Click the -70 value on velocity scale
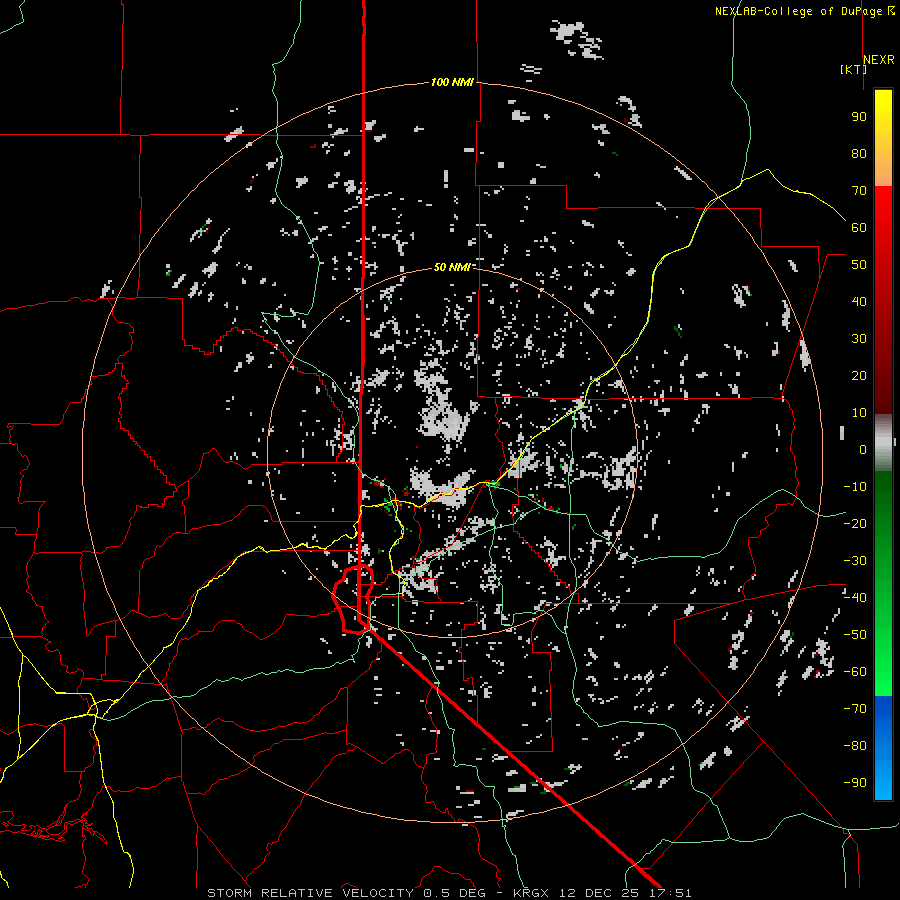The height and width of the screenshot is (900, 900). coord(855,709)
